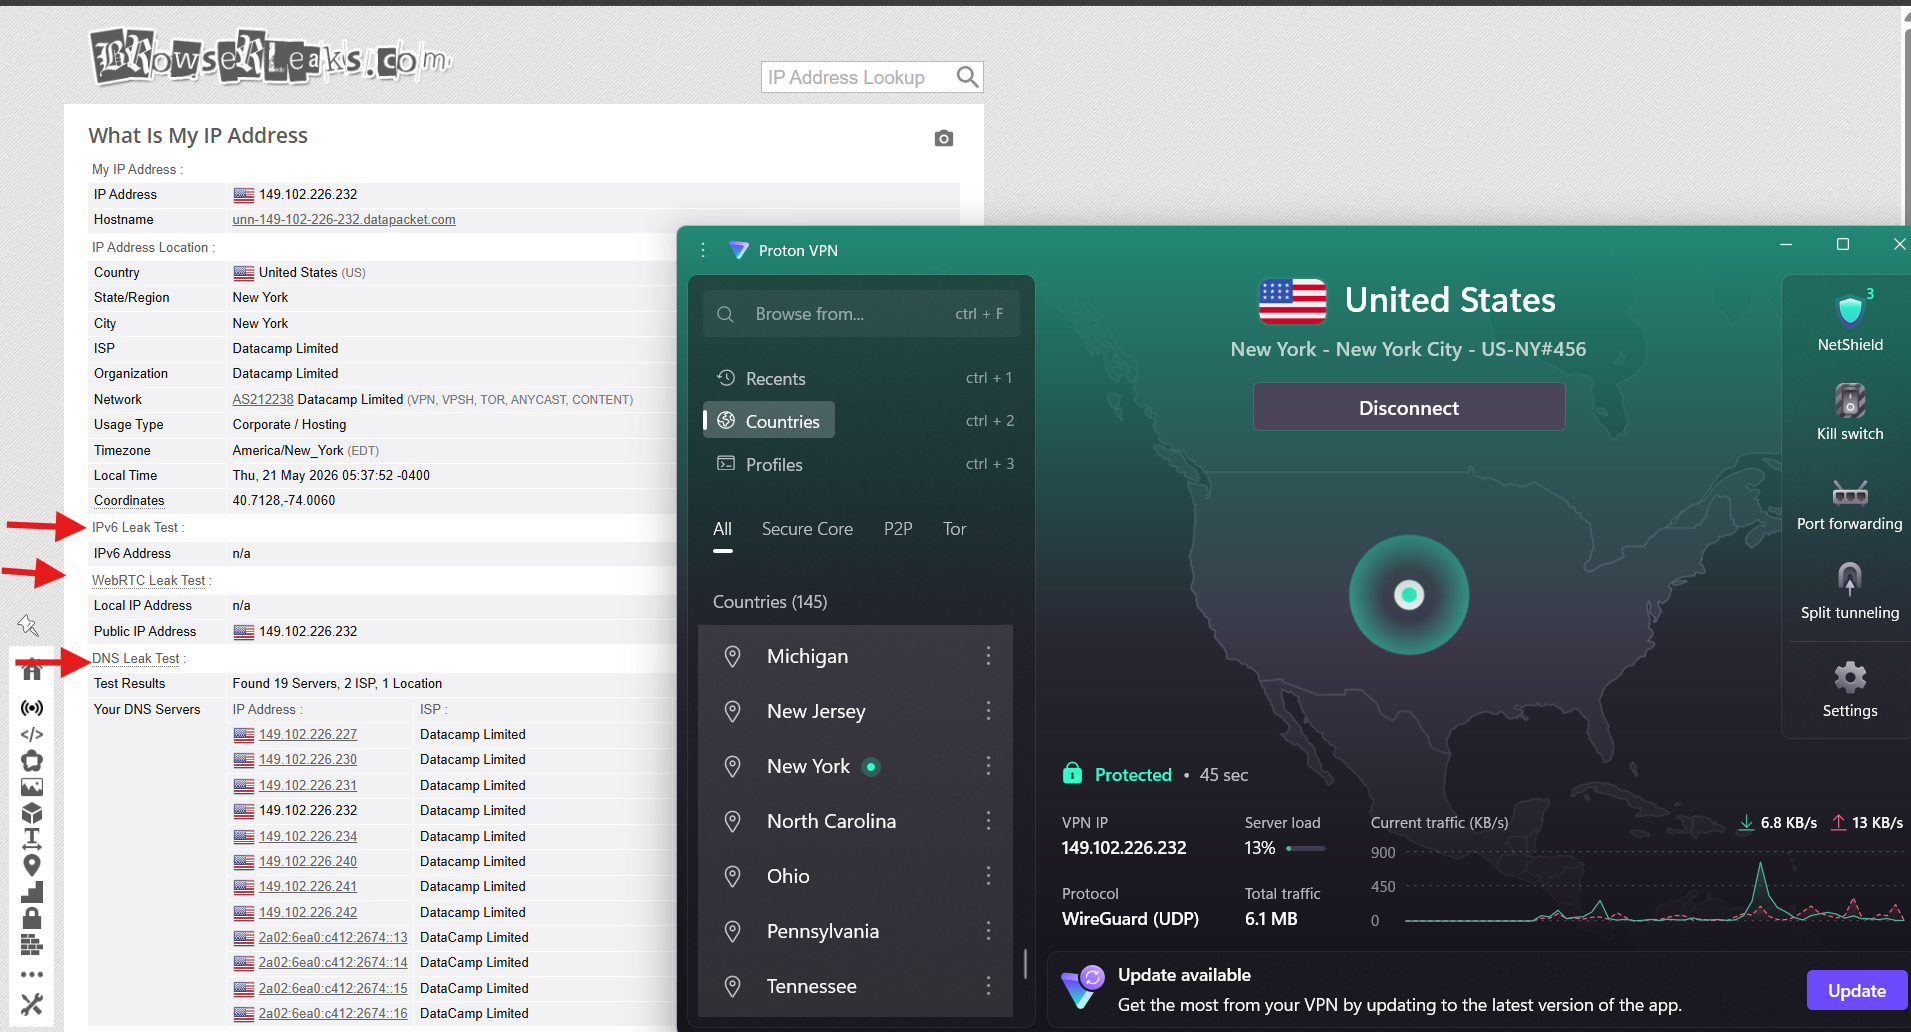Click the Update button
Image resolution: width=1911 pixels, height=1032 pixels.
click(x=1856, y=990)
